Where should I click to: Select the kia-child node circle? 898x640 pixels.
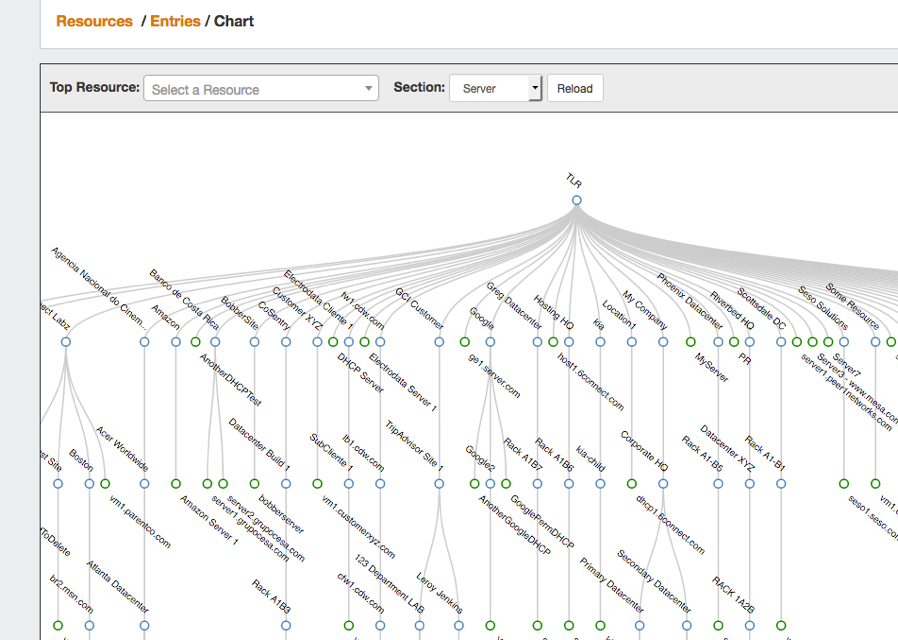[600, 484]
